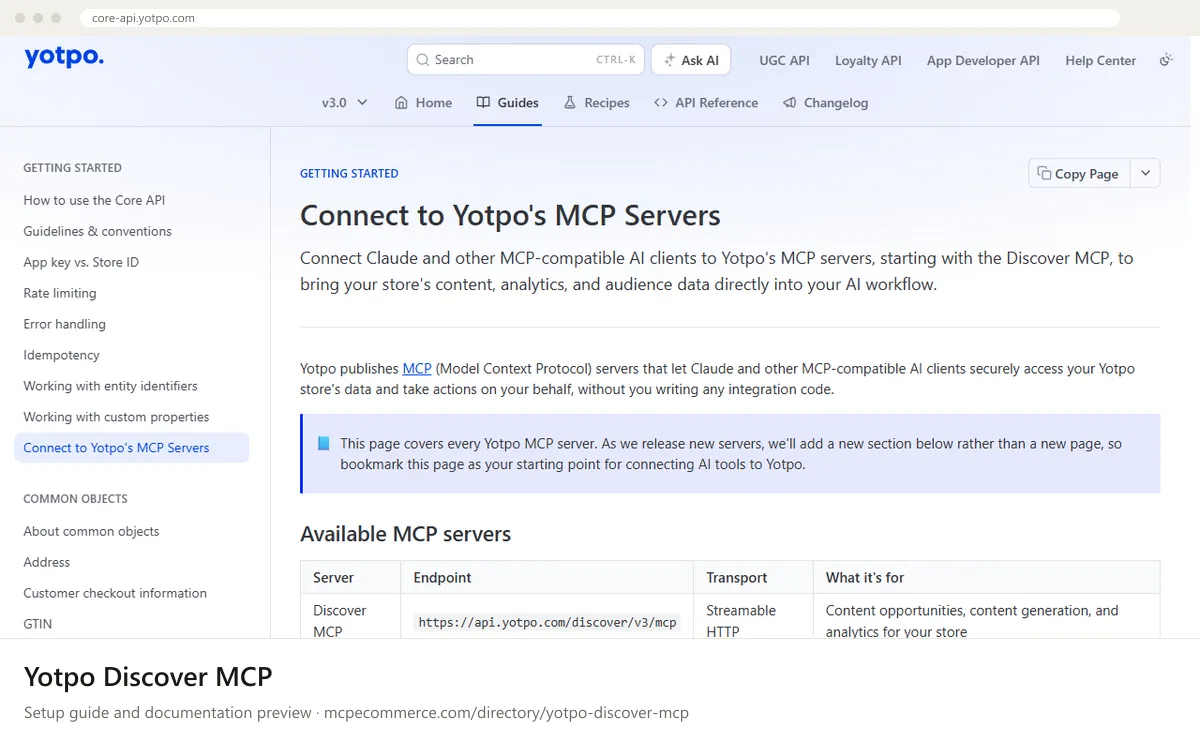The width and height of the screenshot is (1200, 750).
Task: Open the Changelog tab
Action: point(826,102)
